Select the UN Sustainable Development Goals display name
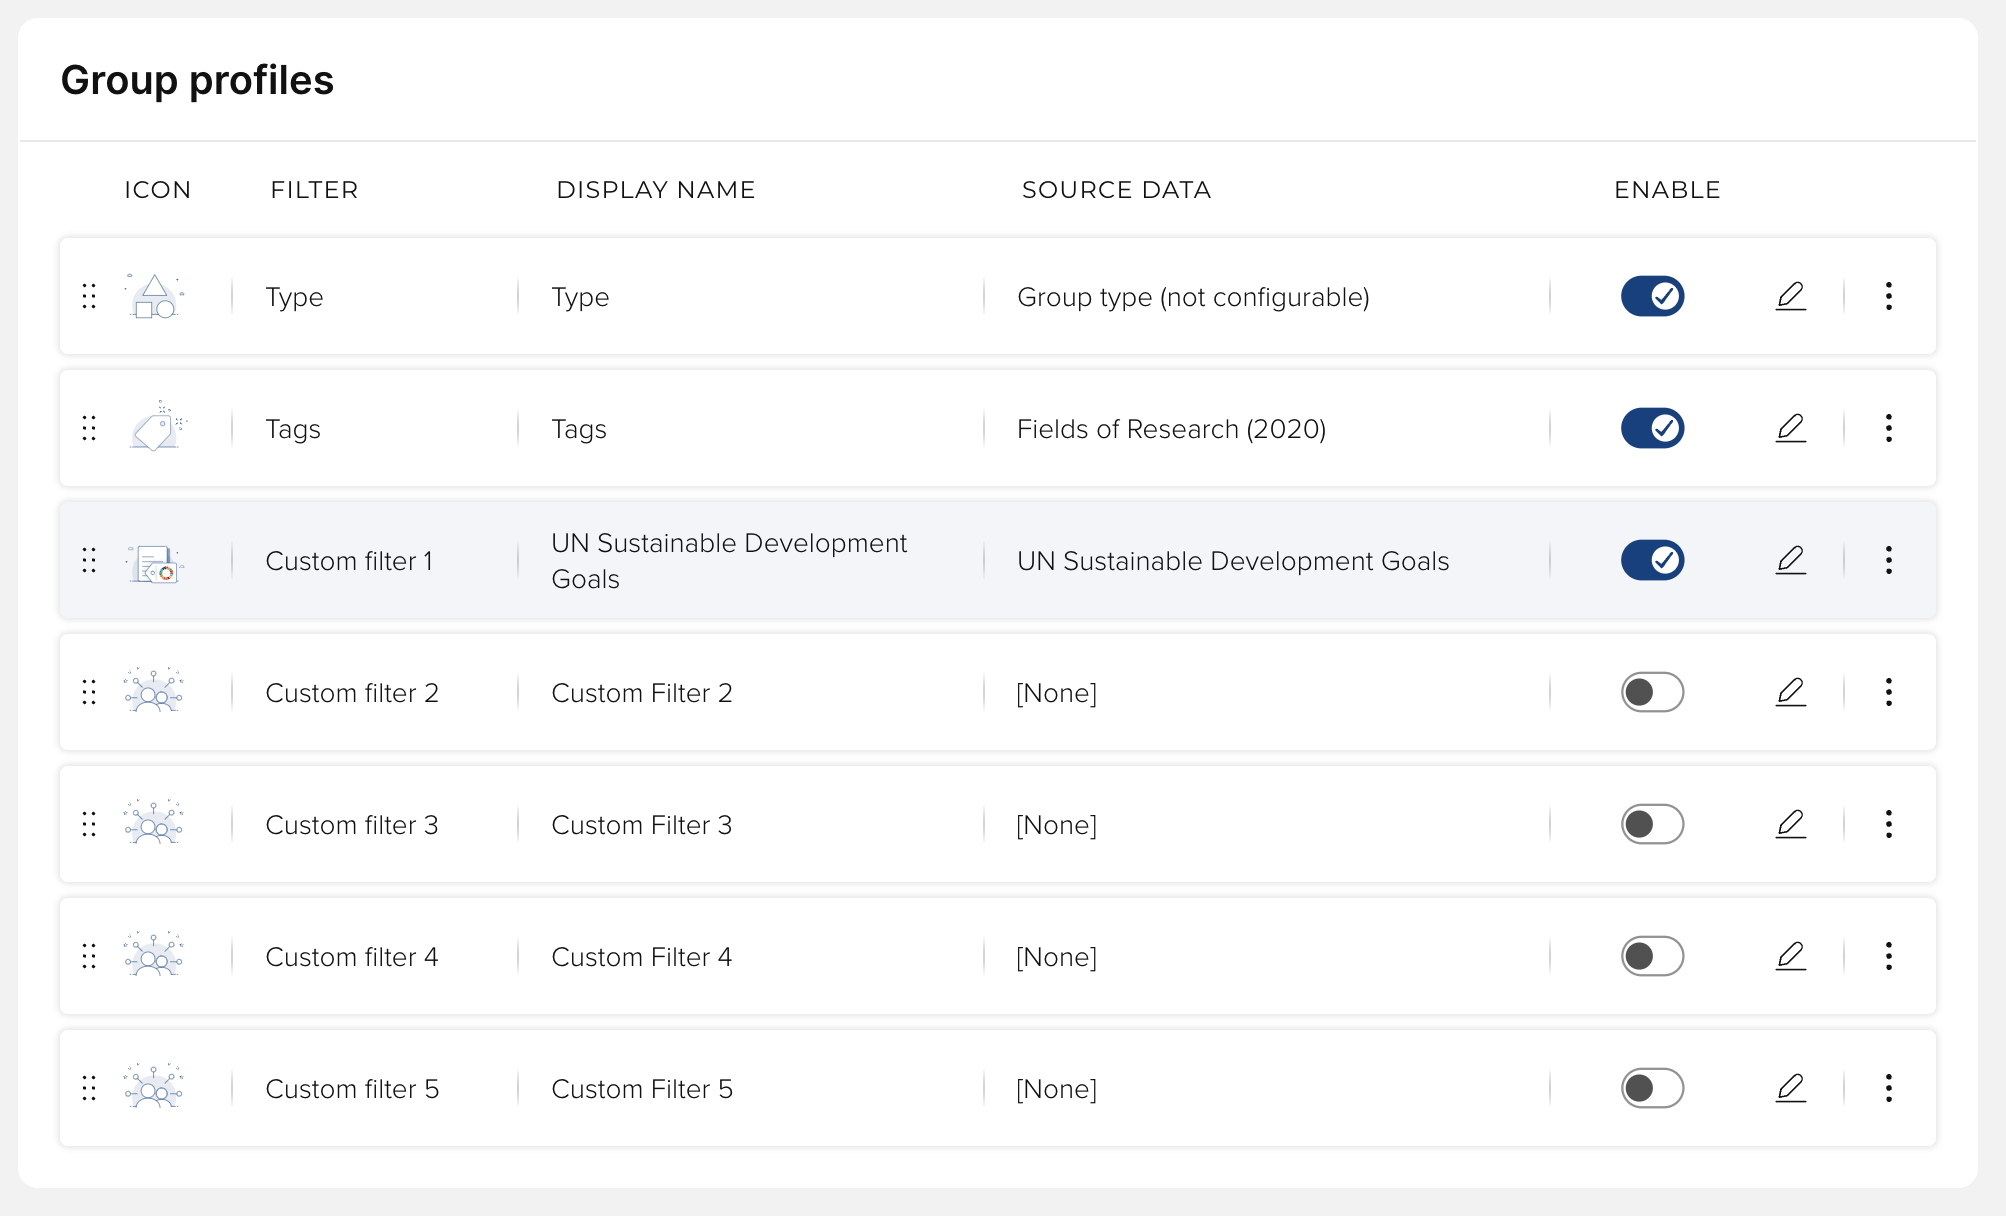 point(728,560)
